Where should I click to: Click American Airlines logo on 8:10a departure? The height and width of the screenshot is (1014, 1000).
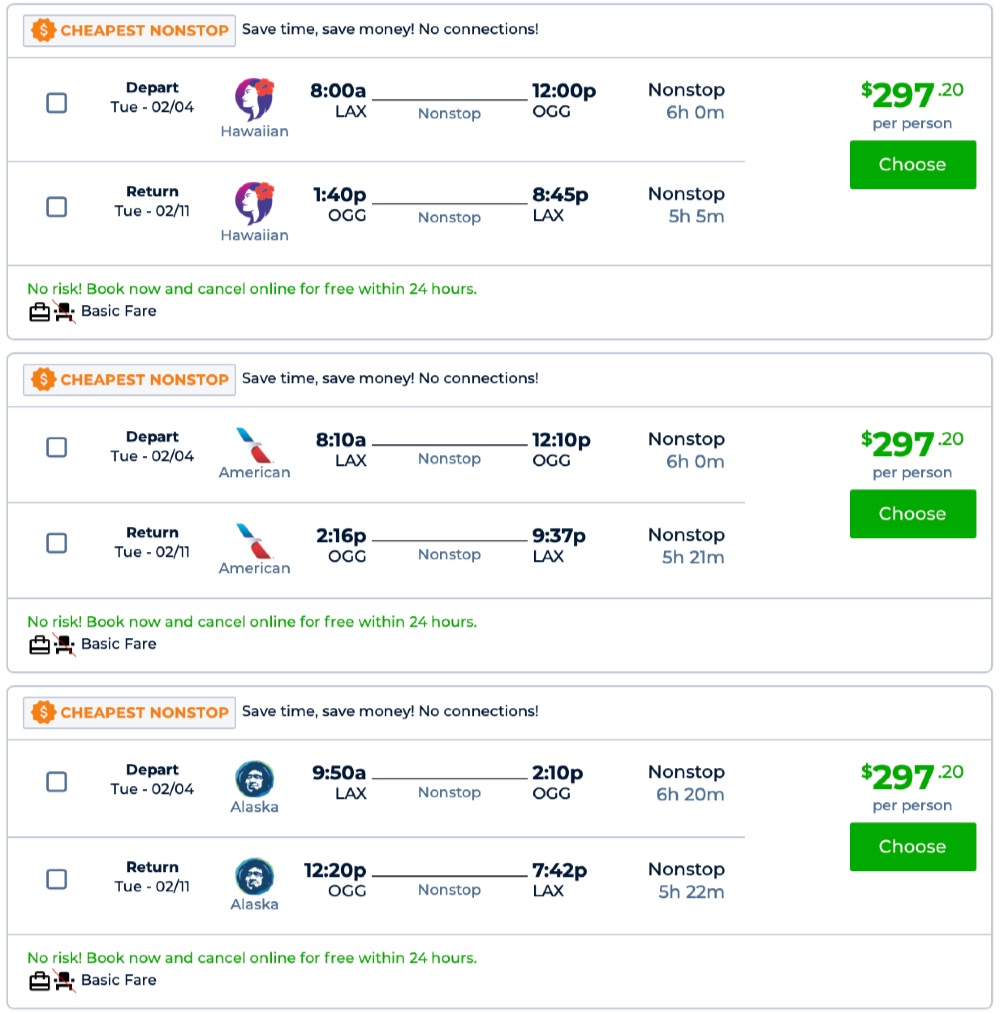(x=254, y=444)
